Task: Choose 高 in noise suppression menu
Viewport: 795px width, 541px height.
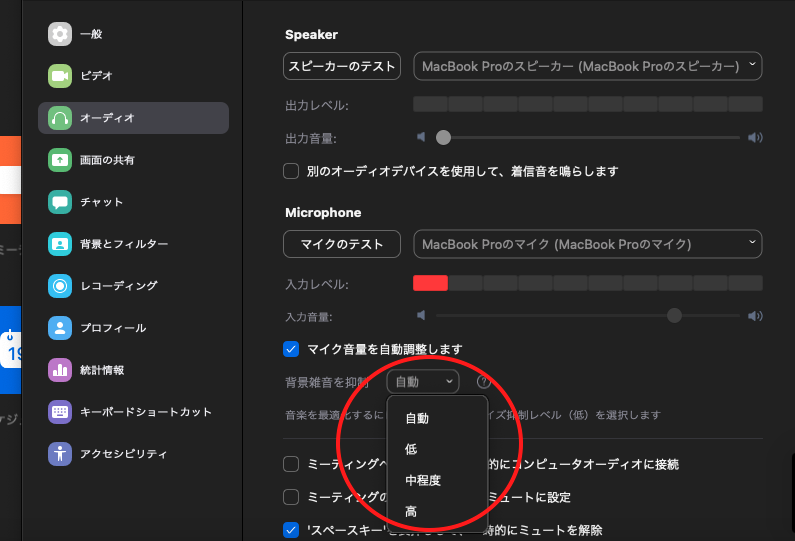Action: (x=411, y=512)
